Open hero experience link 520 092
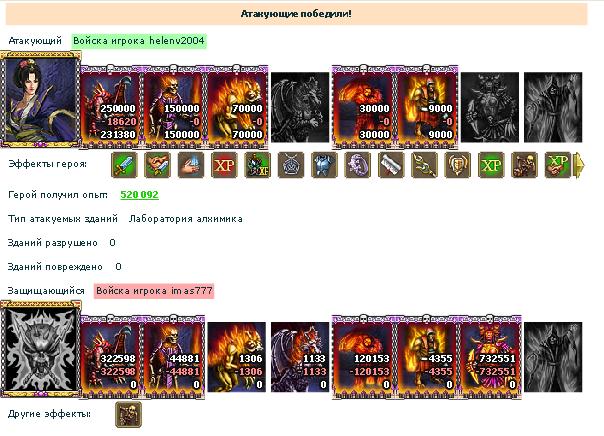This screenshot has height=436, width=604. pos(139,195)
